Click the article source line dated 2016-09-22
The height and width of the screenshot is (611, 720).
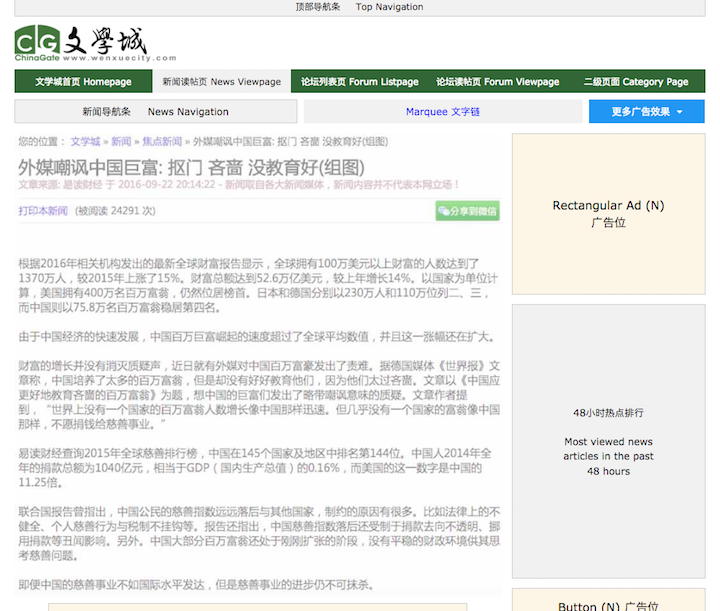238,185
